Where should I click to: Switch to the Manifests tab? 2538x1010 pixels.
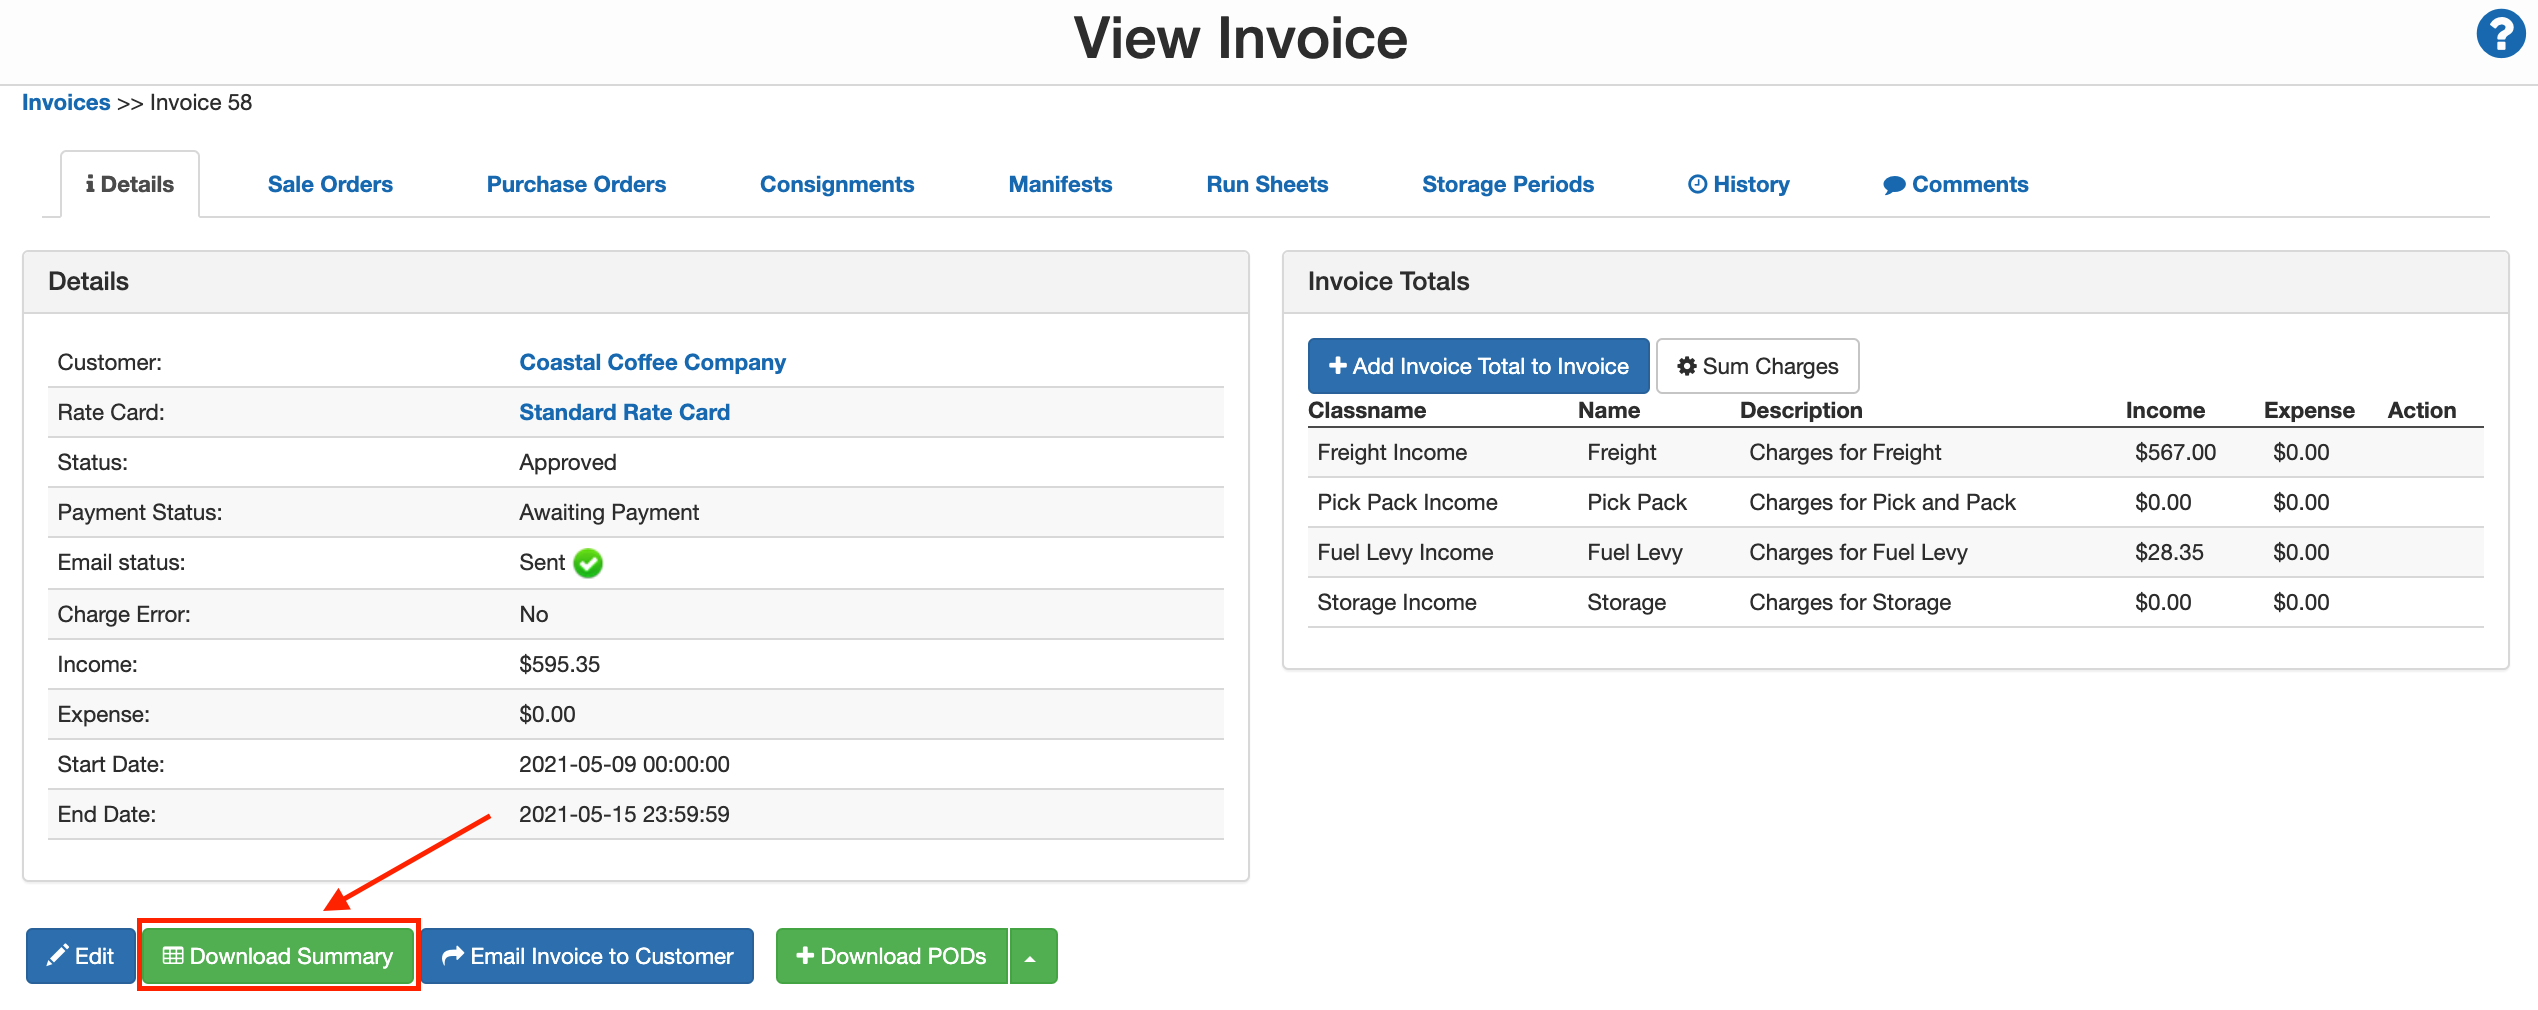pos(1059,183)
